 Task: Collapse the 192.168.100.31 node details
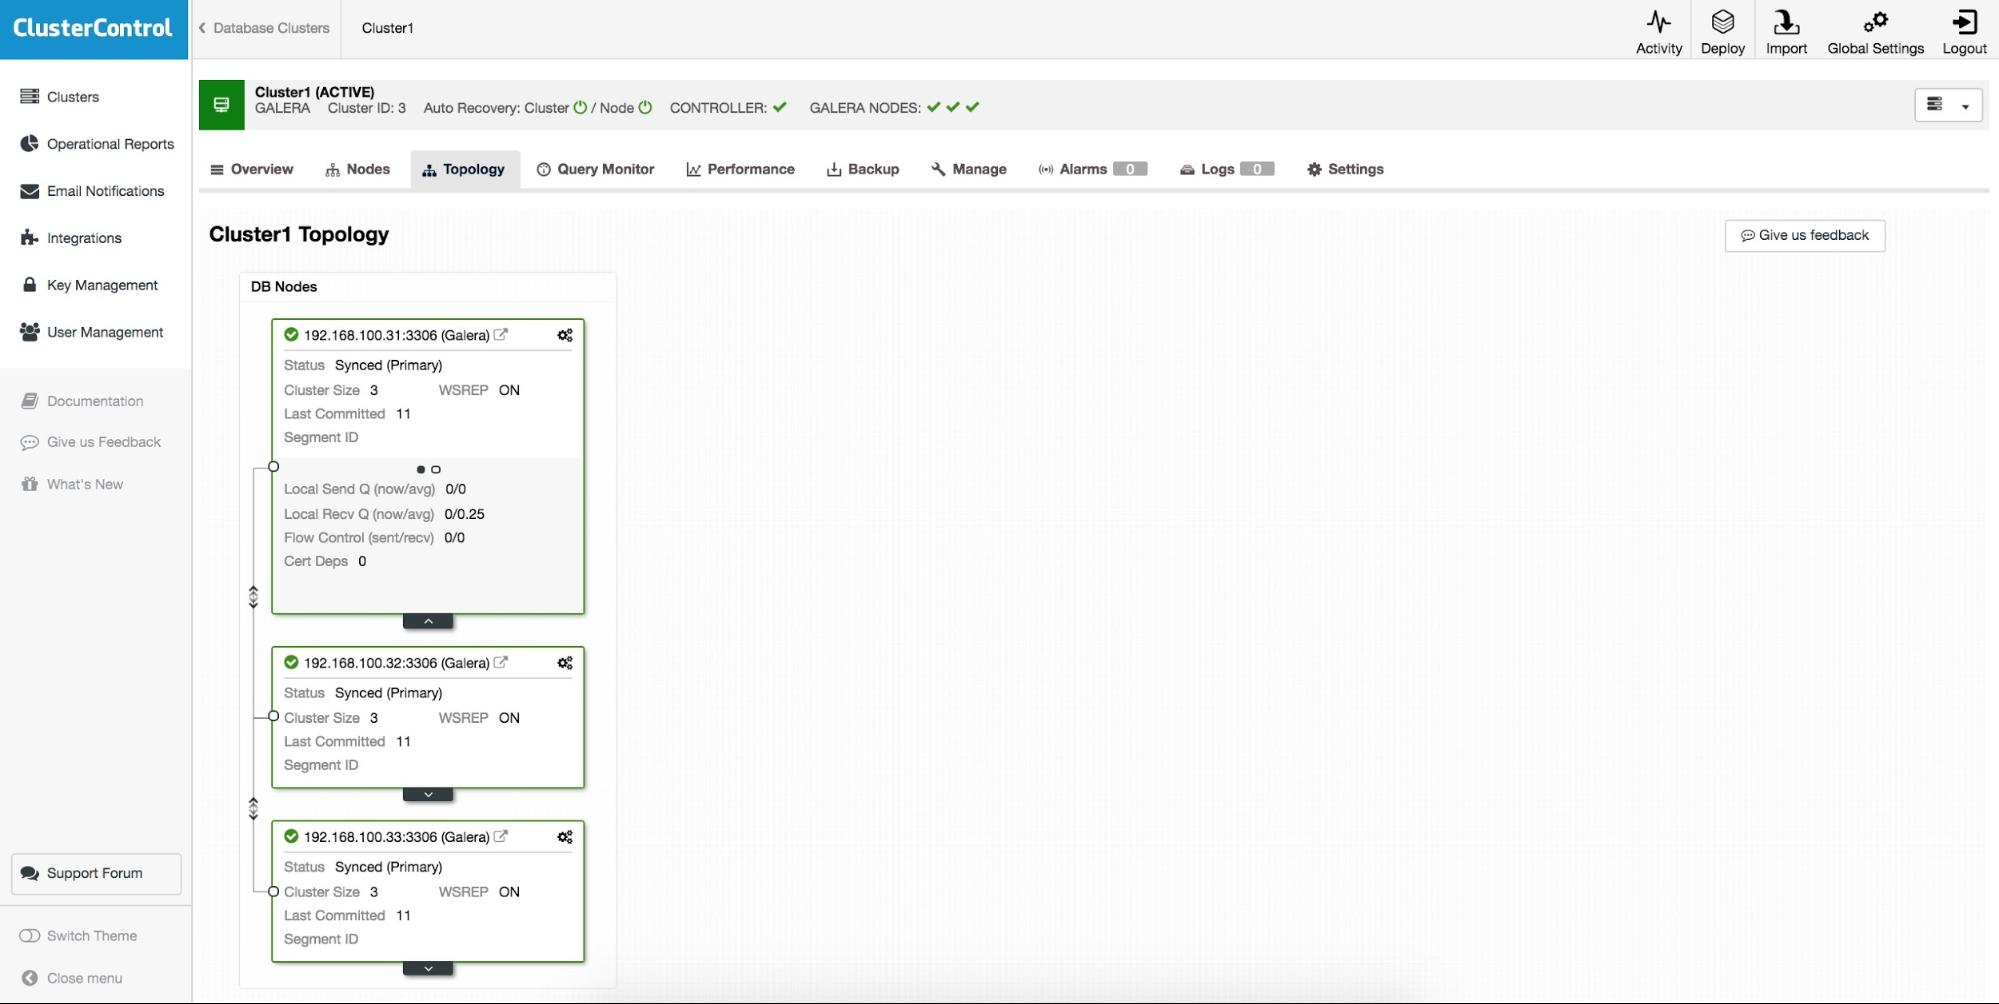pyautogui.click(x=428, y=621)
